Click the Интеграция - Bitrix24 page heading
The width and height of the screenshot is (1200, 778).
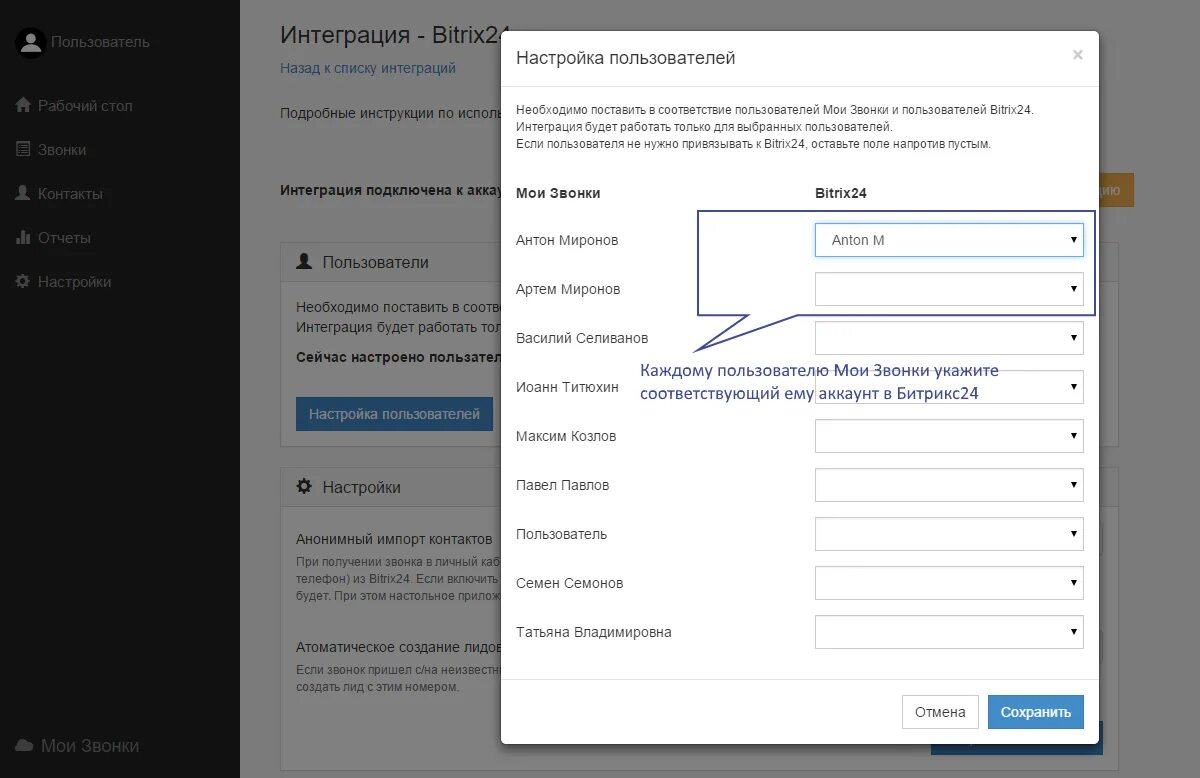(390, 34)
